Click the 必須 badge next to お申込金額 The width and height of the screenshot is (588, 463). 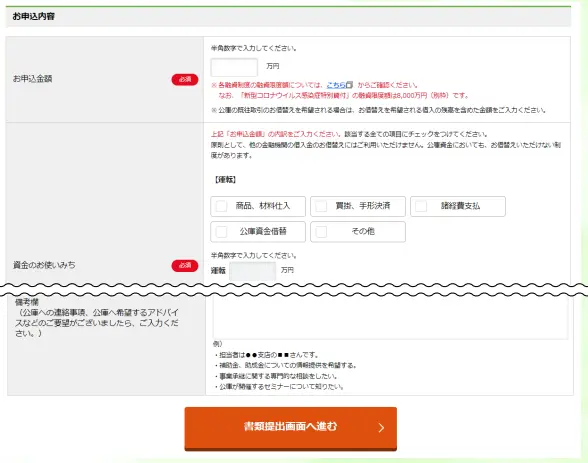tap(185, 79)
